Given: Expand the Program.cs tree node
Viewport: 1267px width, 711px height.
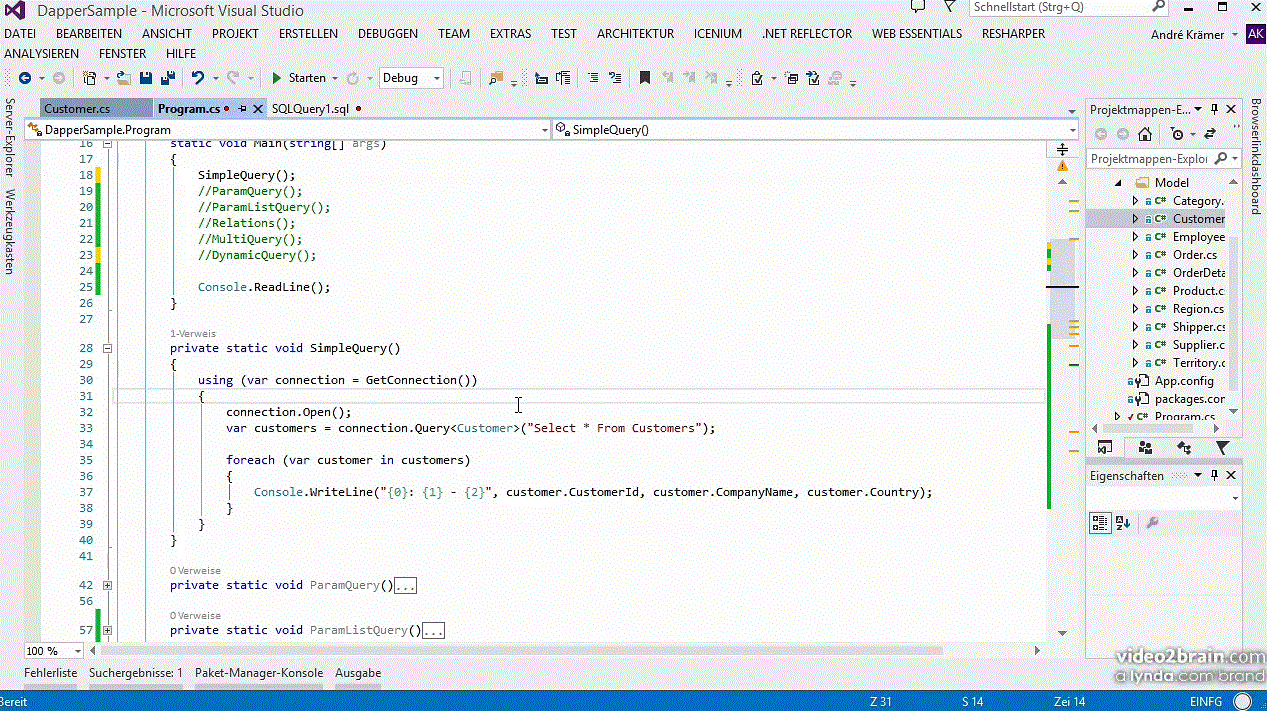Looking at the screenshot, I should 1119,417.
